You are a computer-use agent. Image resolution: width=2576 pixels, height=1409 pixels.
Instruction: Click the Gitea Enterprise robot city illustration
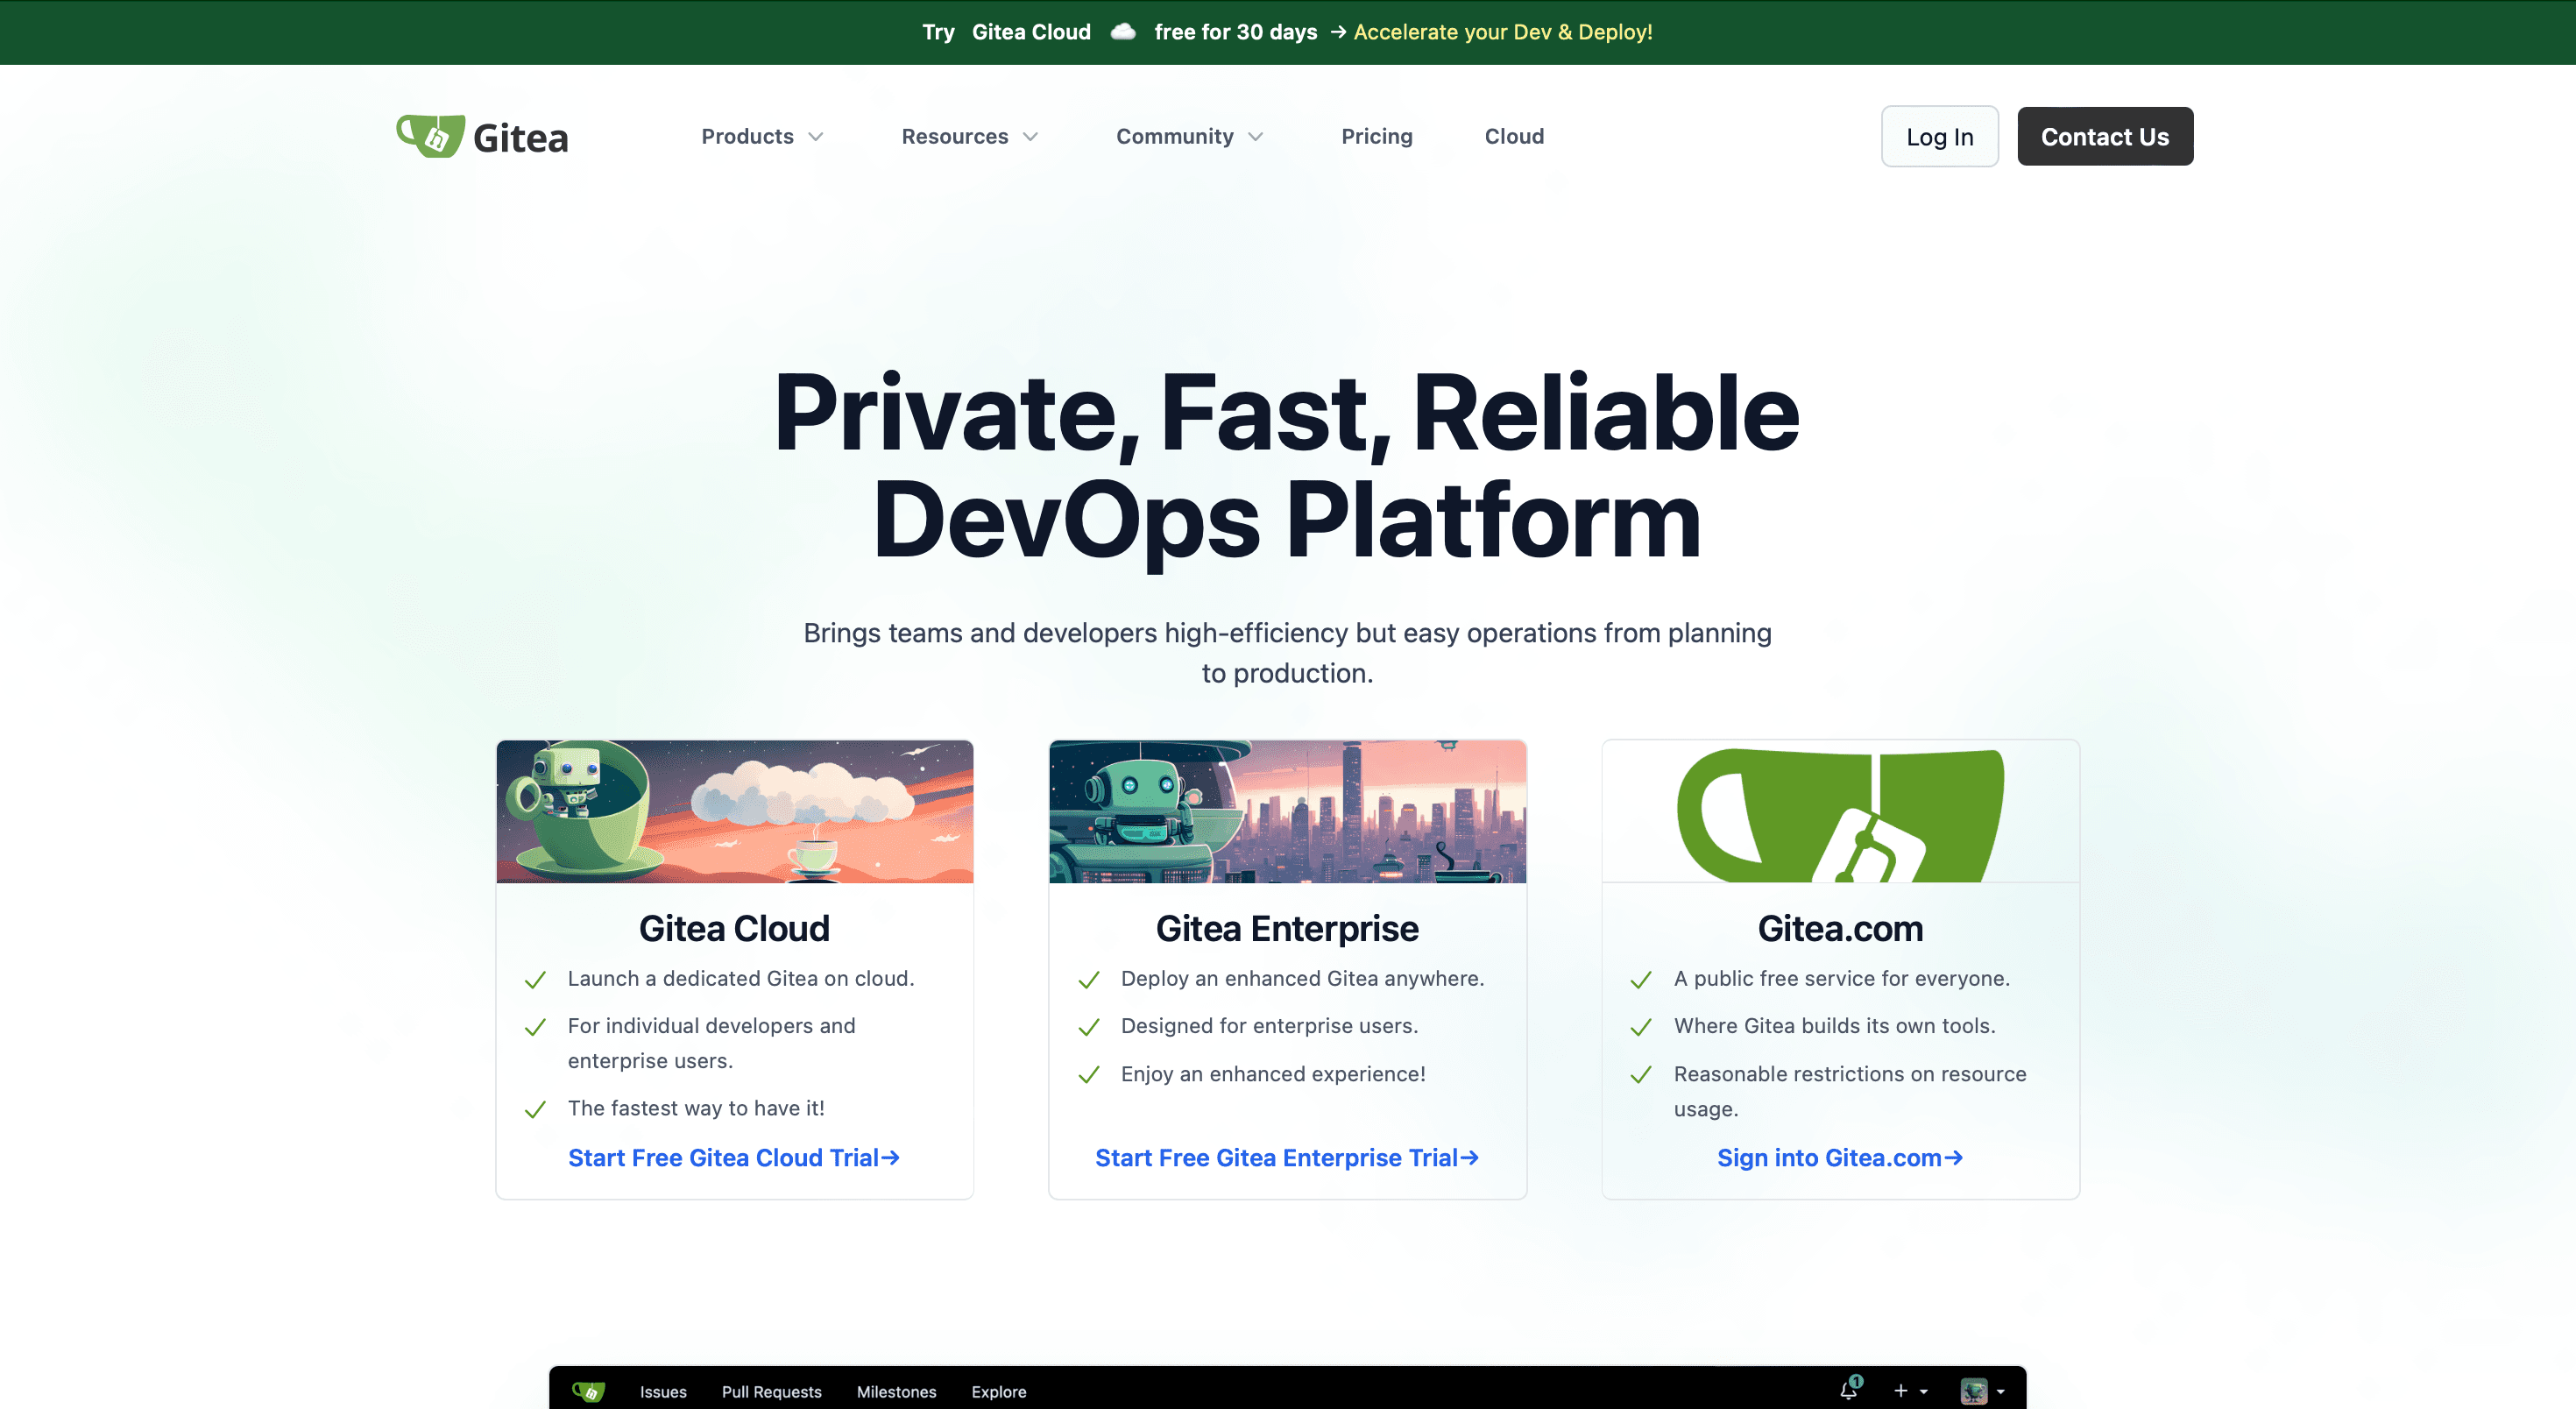(1287, 811)
